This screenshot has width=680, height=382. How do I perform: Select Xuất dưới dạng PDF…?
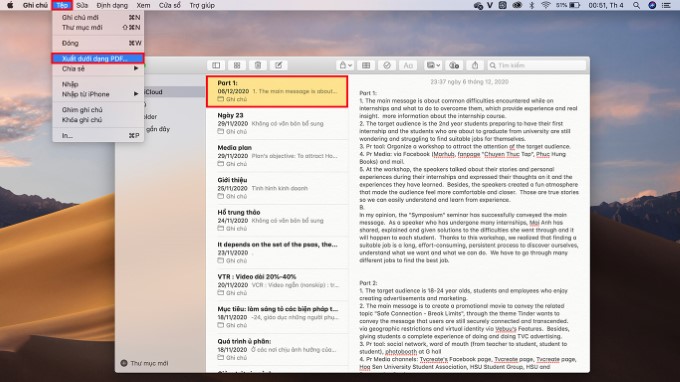point(98,59)
